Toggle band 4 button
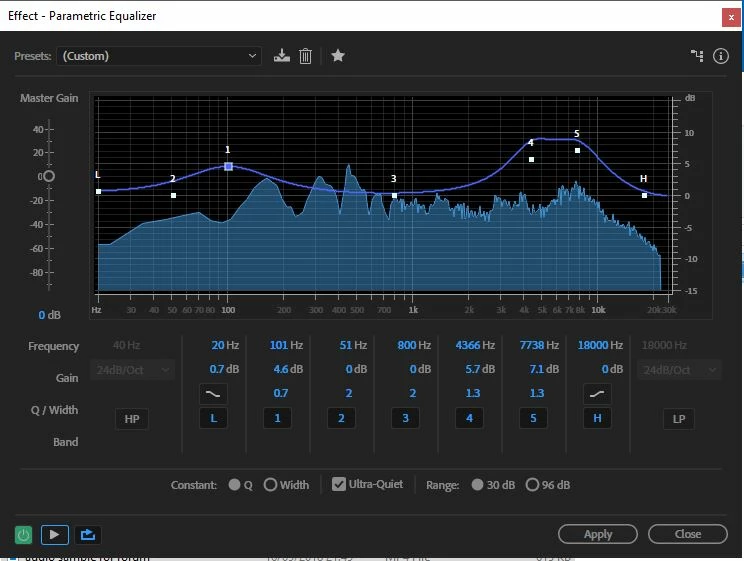744x561 pixels. click(469, 418)
